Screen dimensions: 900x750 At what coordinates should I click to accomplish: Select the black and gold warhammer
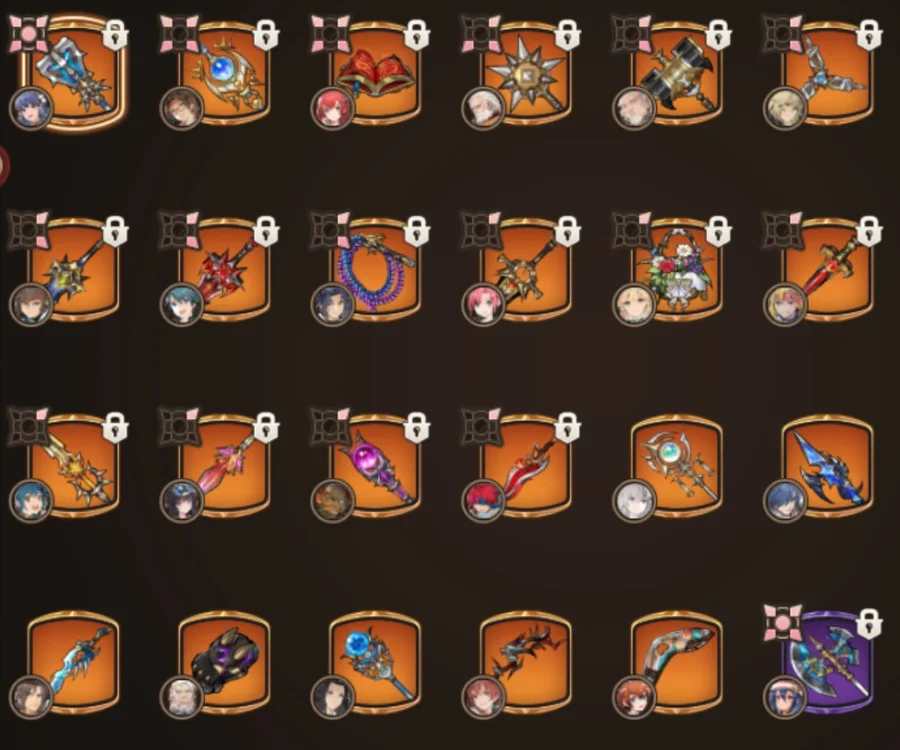(677, 73)
